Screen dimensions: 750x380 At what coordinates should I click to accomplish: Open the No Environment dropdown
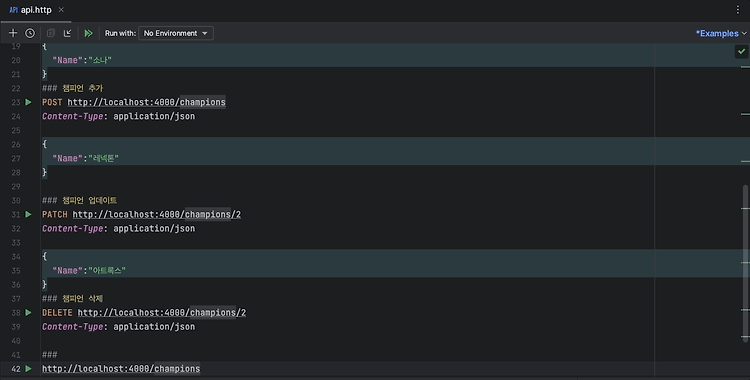(176, 33)
